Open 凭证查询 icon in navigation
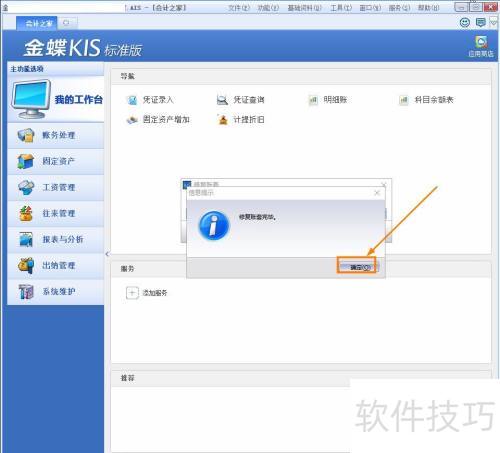 (222, 100)
